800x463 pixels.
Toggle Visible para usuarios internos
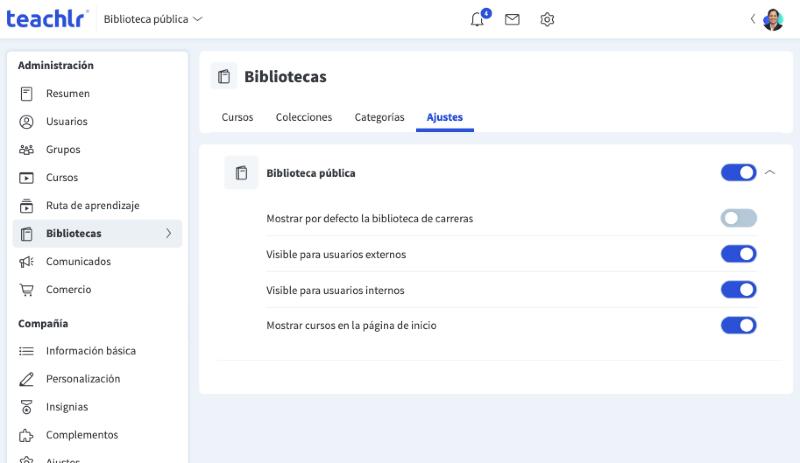(738, 289)
